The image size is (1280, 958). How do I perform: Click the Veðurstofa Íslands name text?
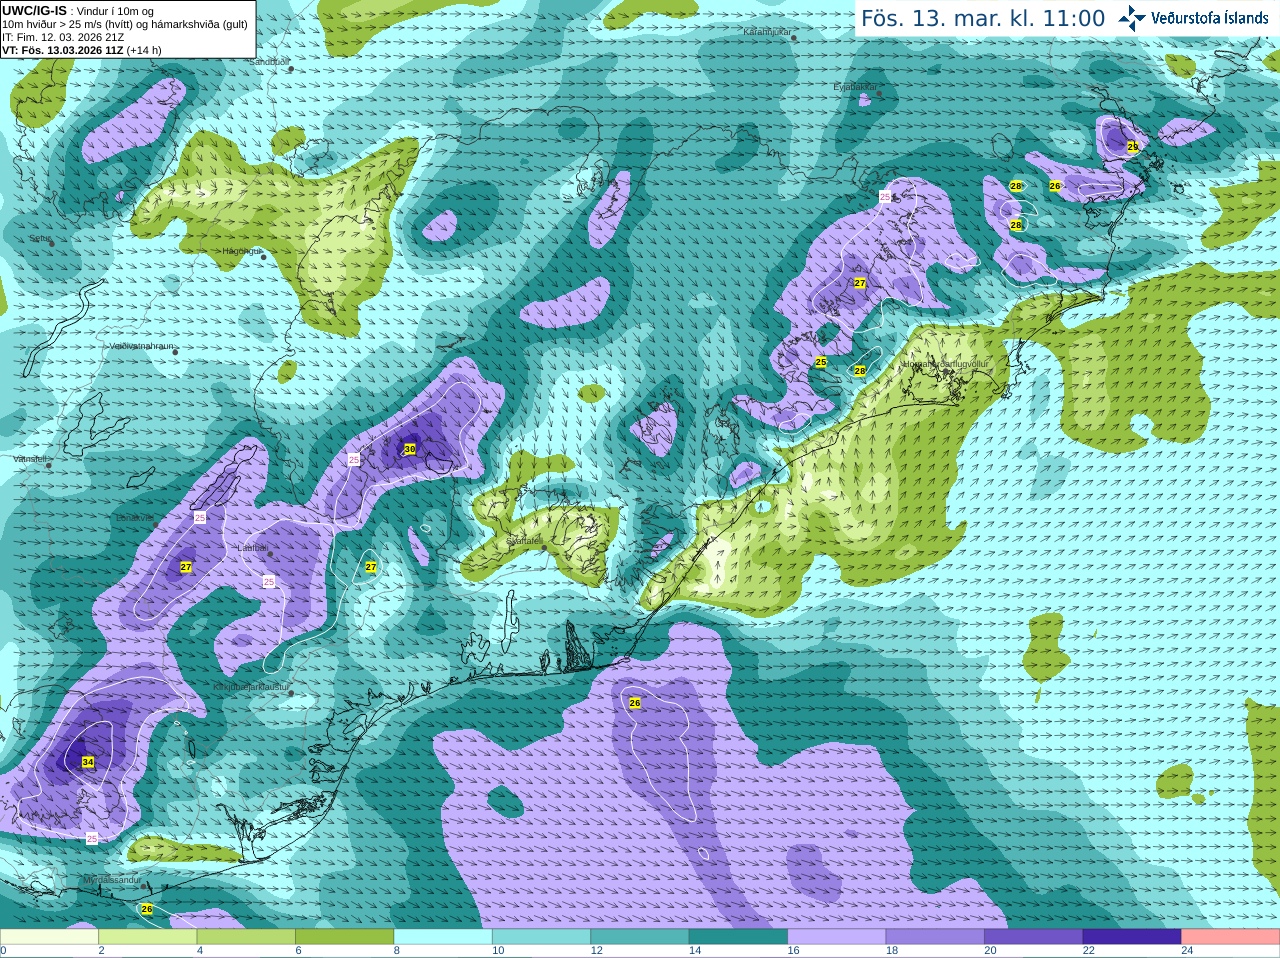click(x=1210, y=18)
